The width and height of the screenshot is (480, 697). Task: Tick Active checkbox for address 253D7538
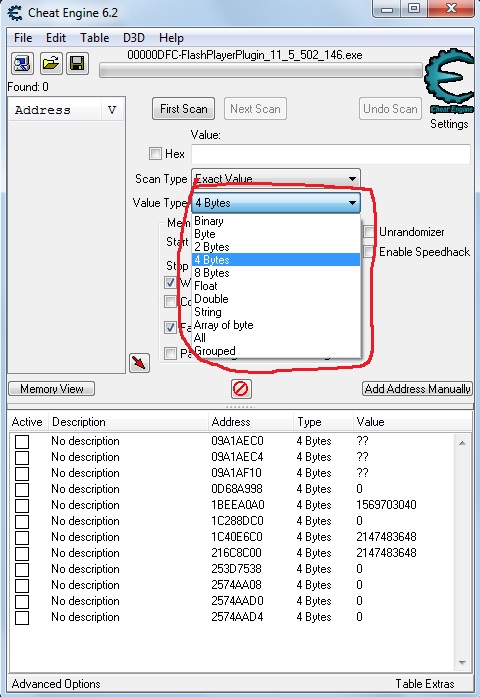[x=22, y=569]
